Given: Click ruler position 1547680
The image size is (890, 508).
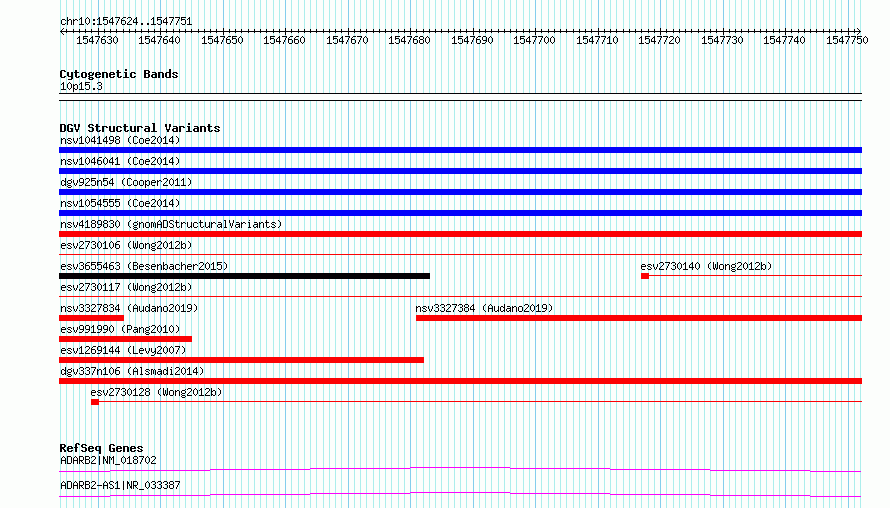Looking at the screenshot, I should 409,40.
